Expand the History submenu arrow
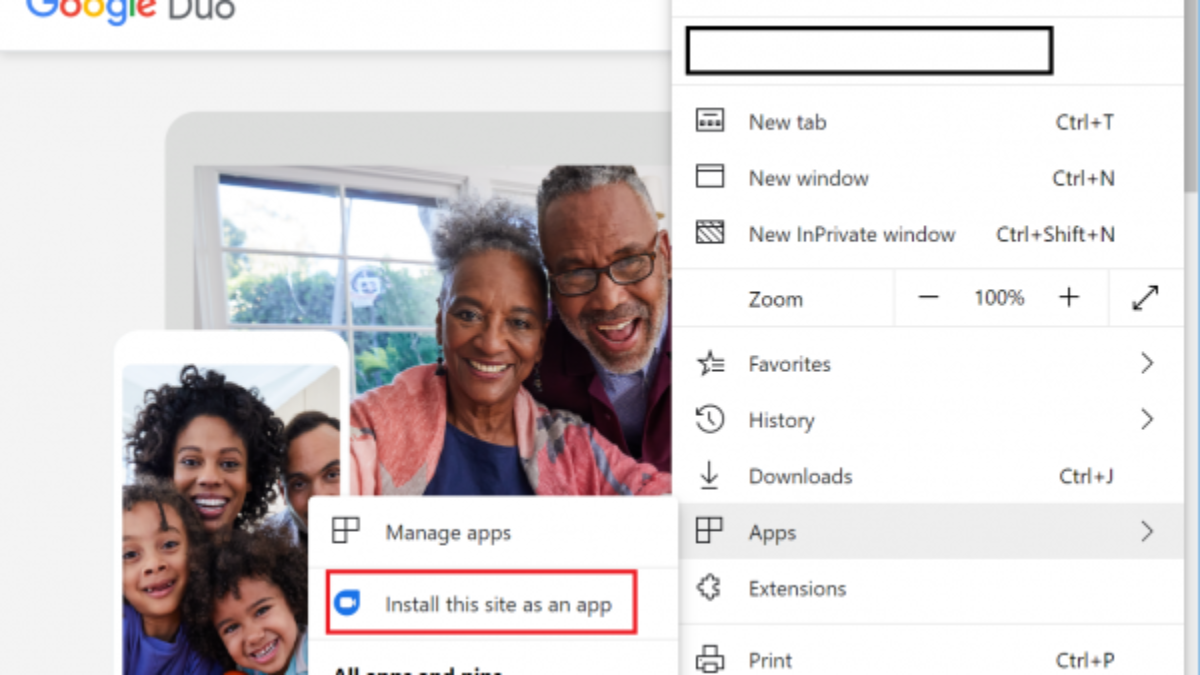Viewport: 1200px width, 675px height. click(x=1147, y=420)
